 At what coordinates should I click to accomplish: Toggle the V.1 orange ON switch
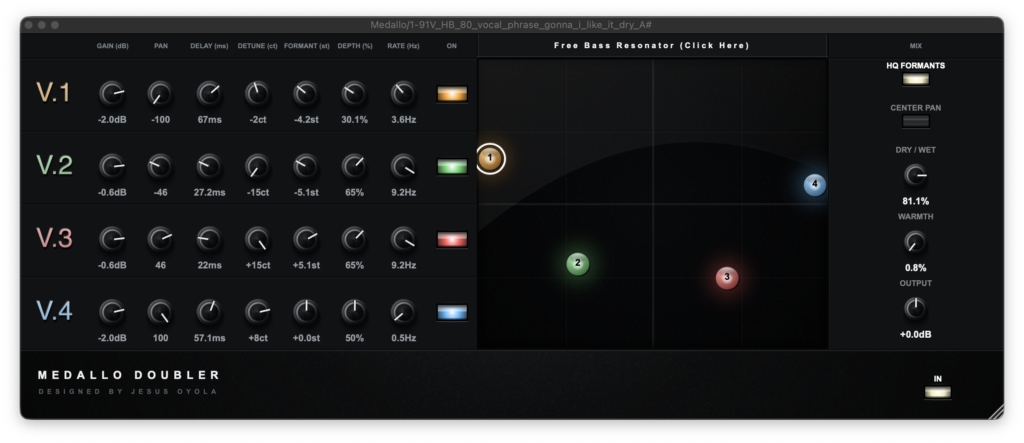coord(452,94)
